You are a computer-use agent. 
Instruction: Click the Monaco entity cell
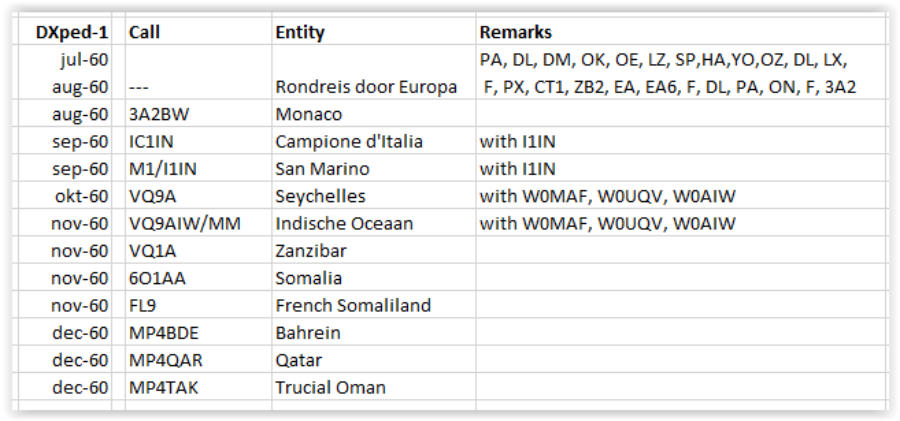(308, 115)
